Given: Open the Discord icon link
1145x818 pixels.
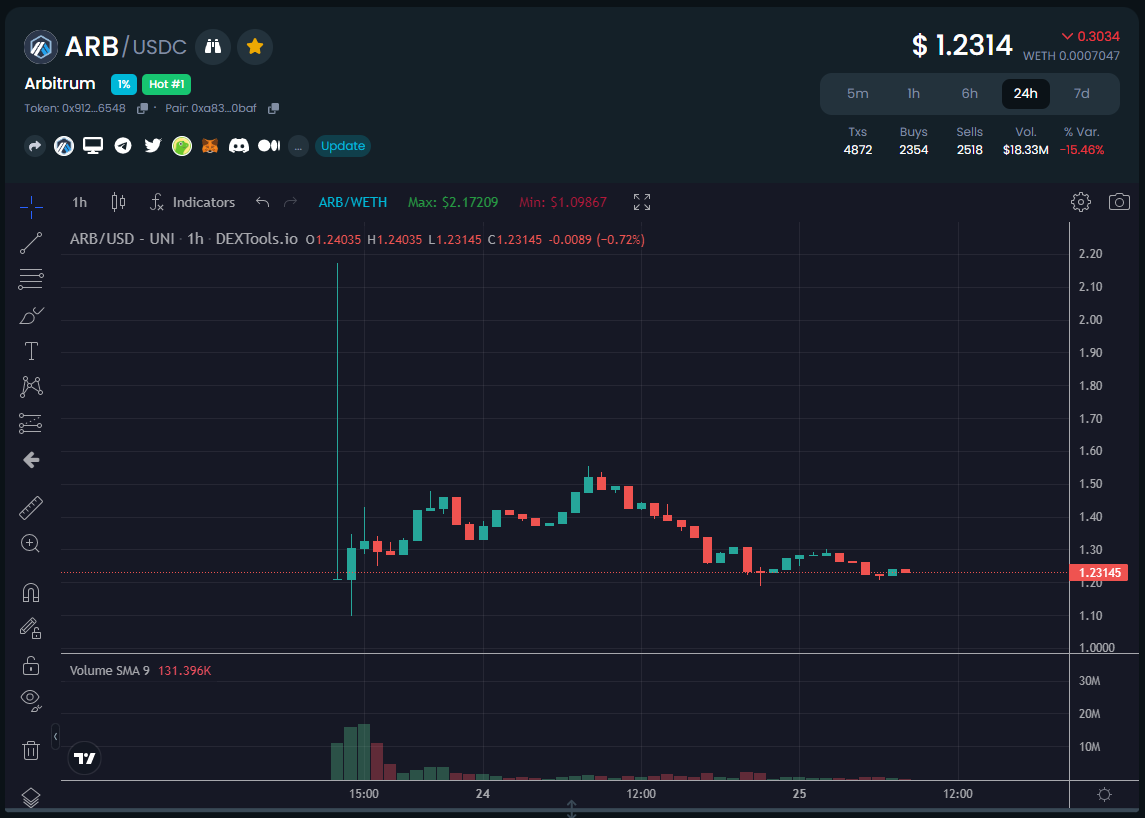Looking at the screenshot, I should [x=239, y=146].
